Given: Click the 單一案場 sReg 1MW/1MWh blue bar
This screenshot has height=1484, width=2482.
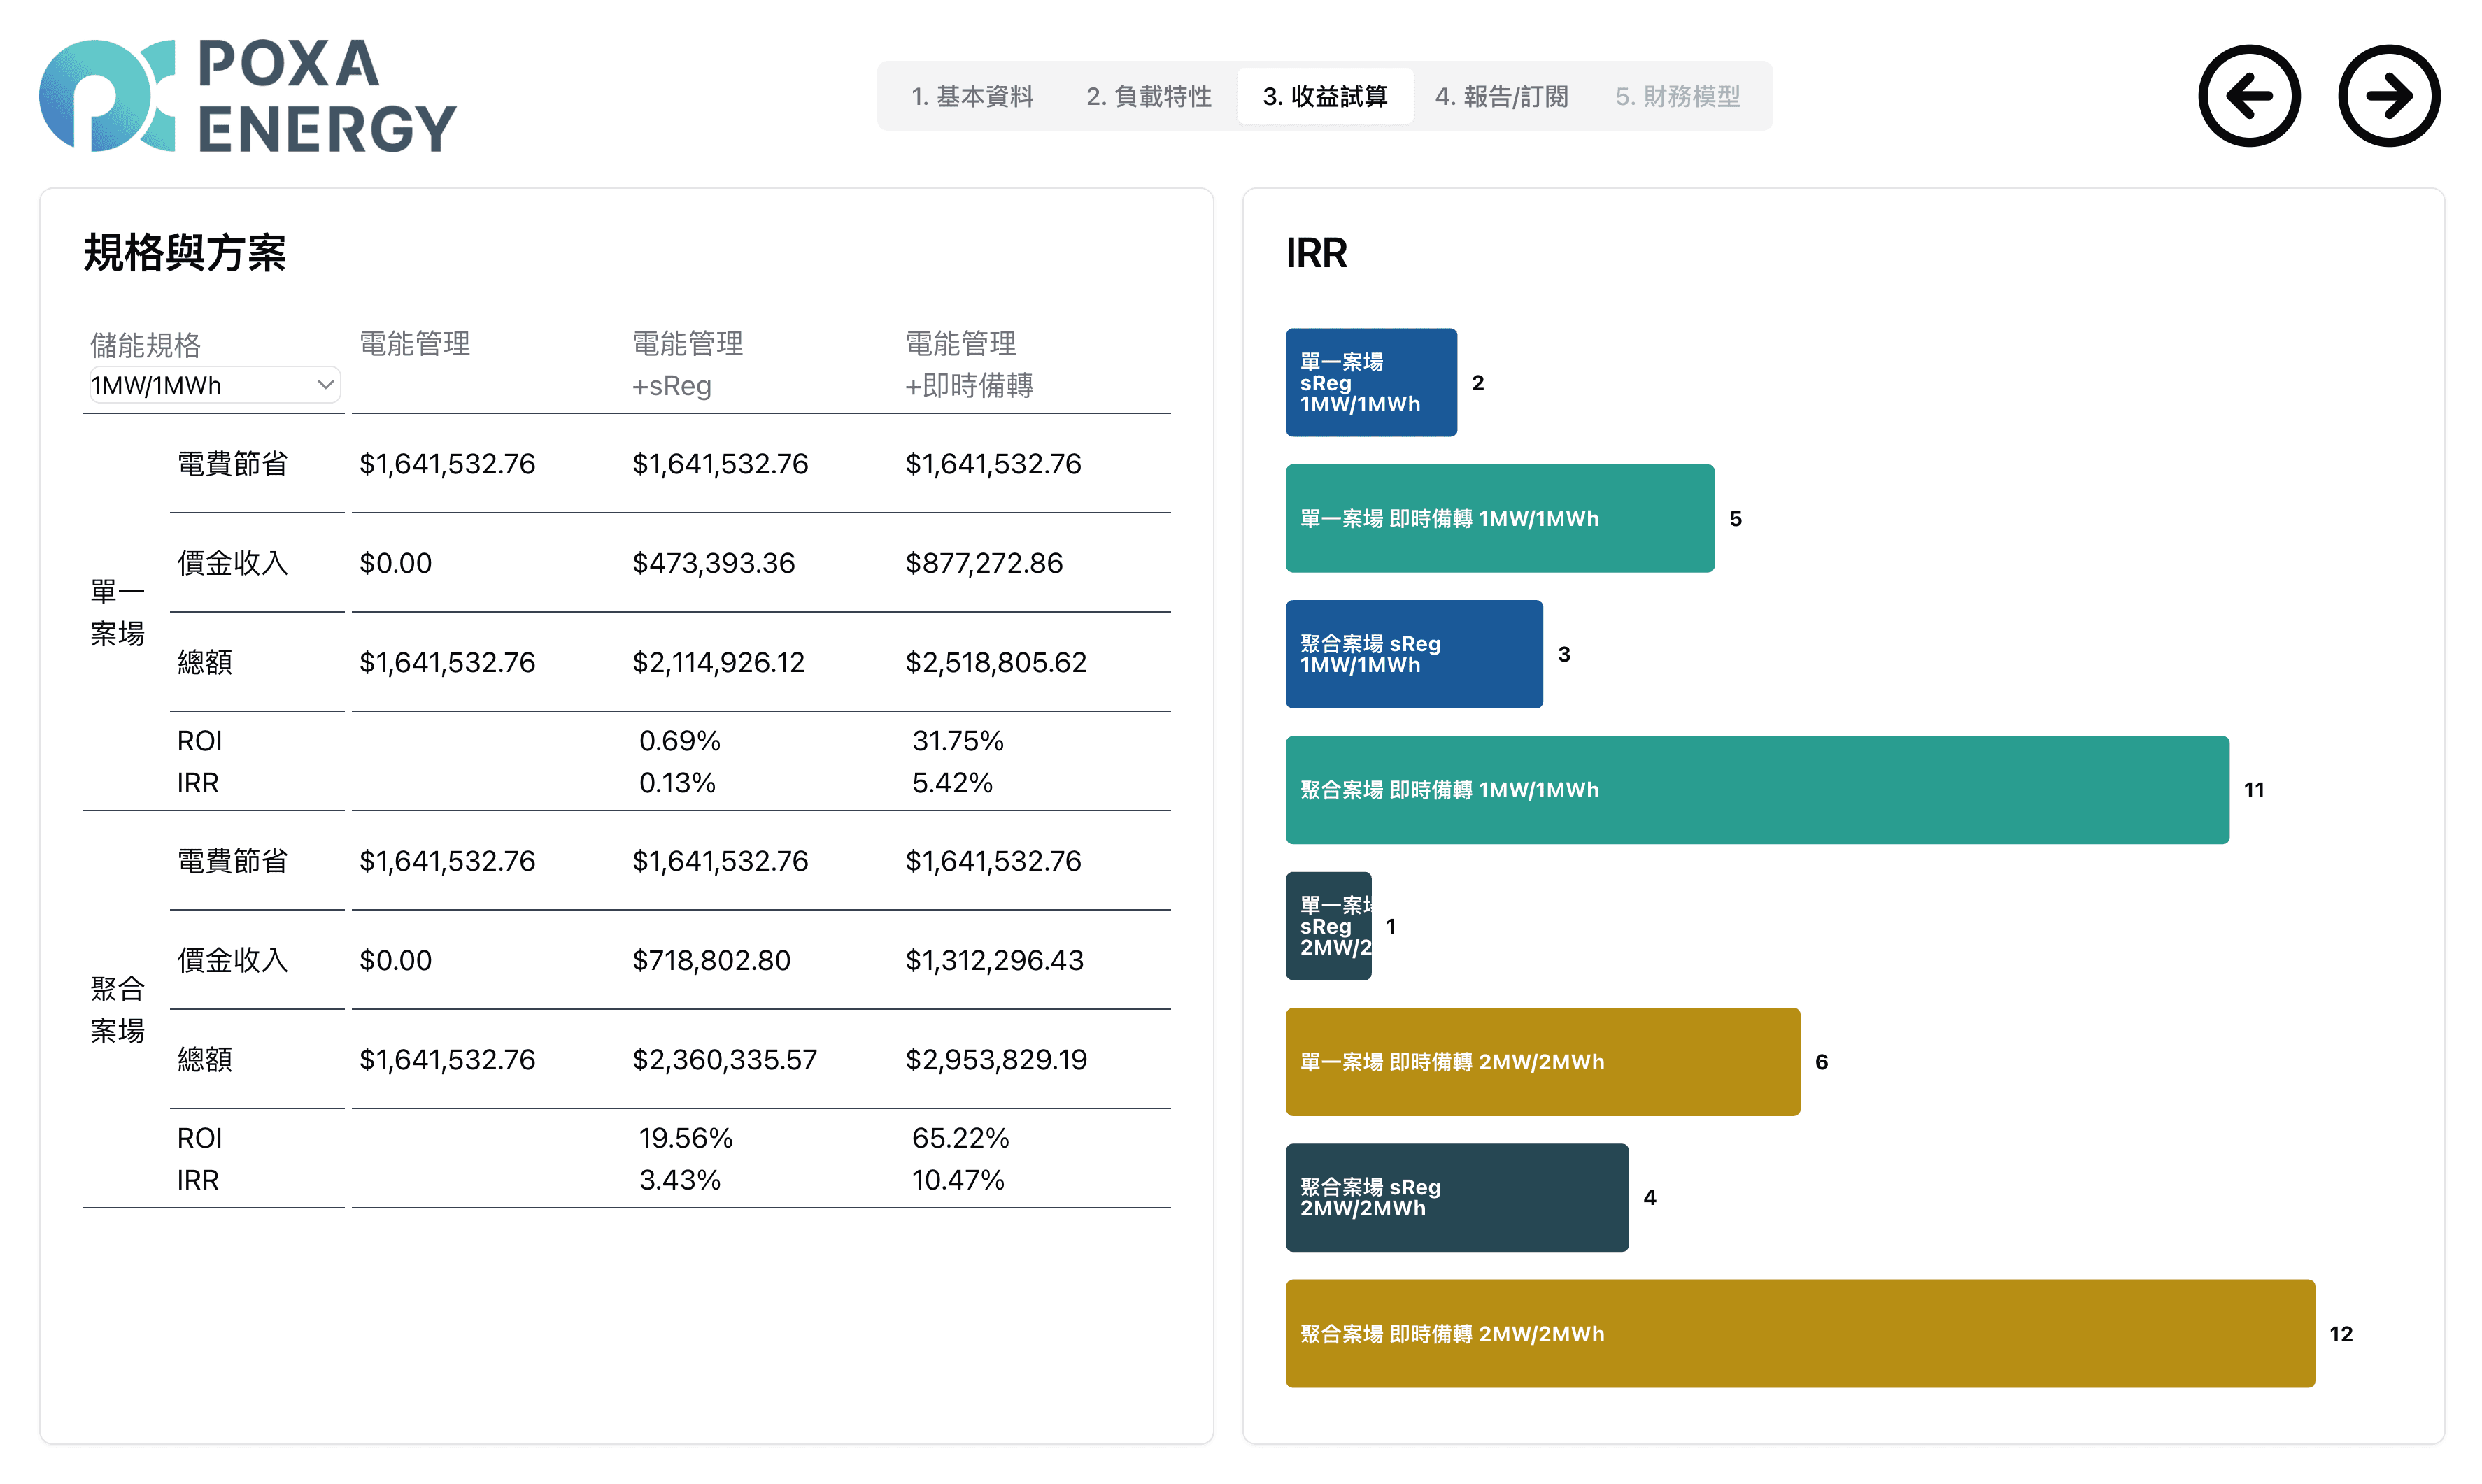Looking at the screenshot, I should (x=1370, y=382).
